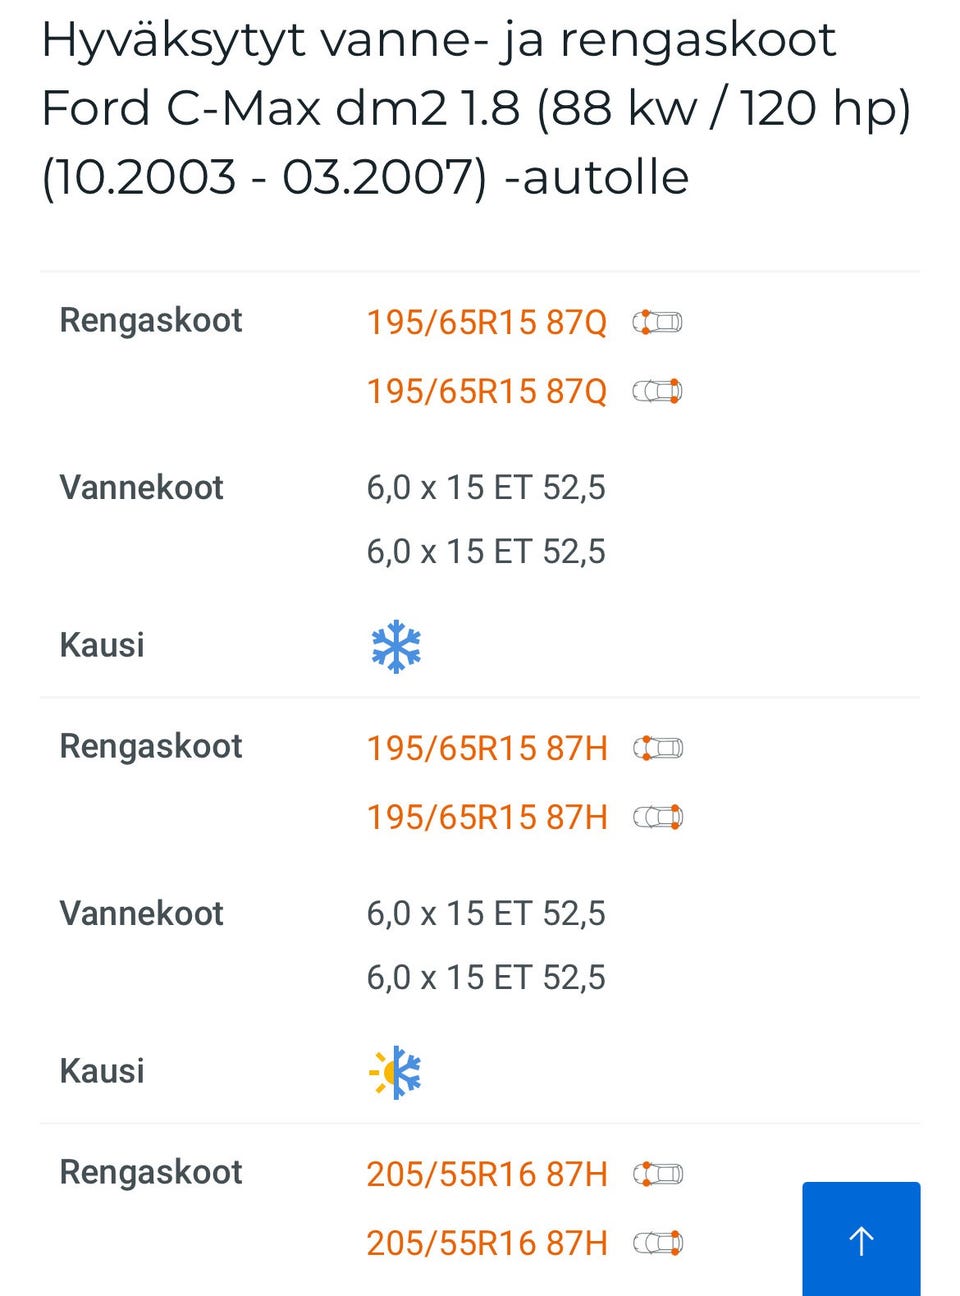Screen dimensions: 960x1296
Task: Click rear axle car icon beside second 195/65R15 87Q
Action: point(657,391)
